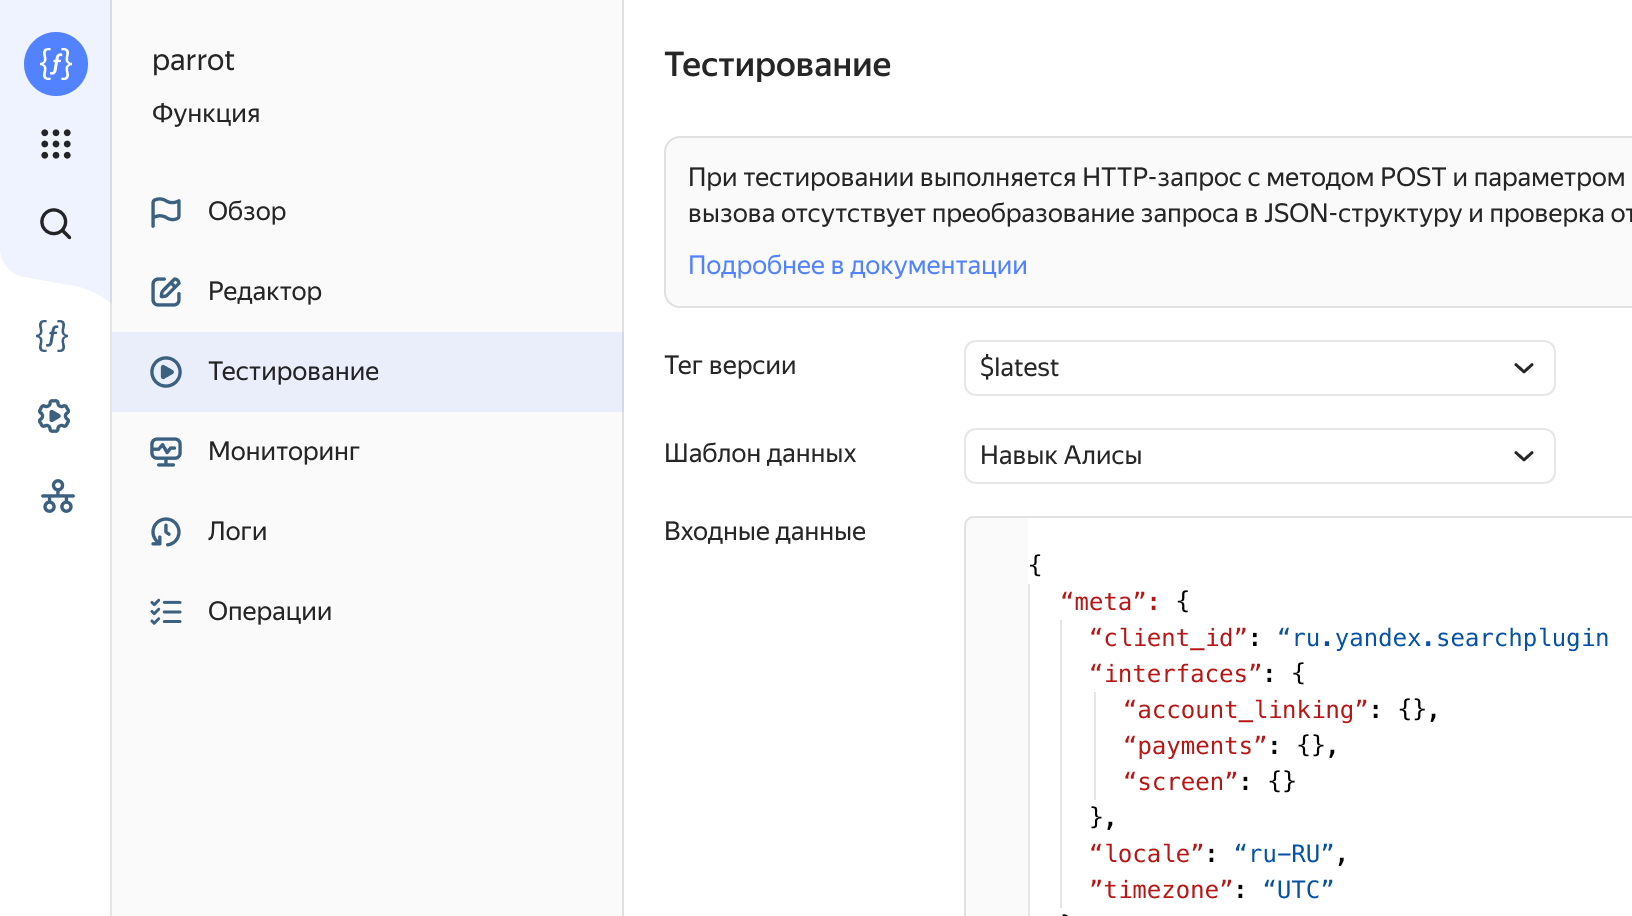The width and height of the screenshot is (1632, 916).
Task: Select the Тестирование menu item
Action: tap(367, 372)
